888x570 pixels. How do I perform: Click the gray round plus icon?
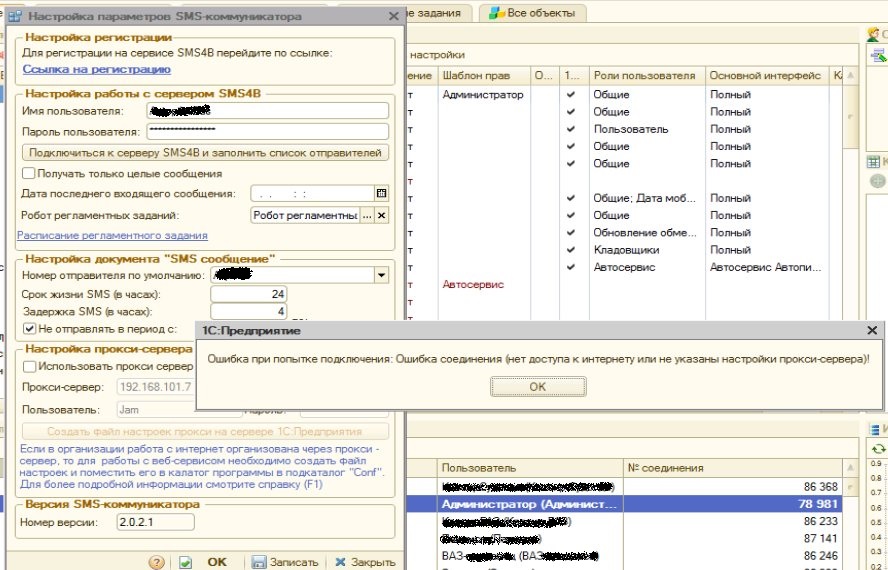coord(877,181)
